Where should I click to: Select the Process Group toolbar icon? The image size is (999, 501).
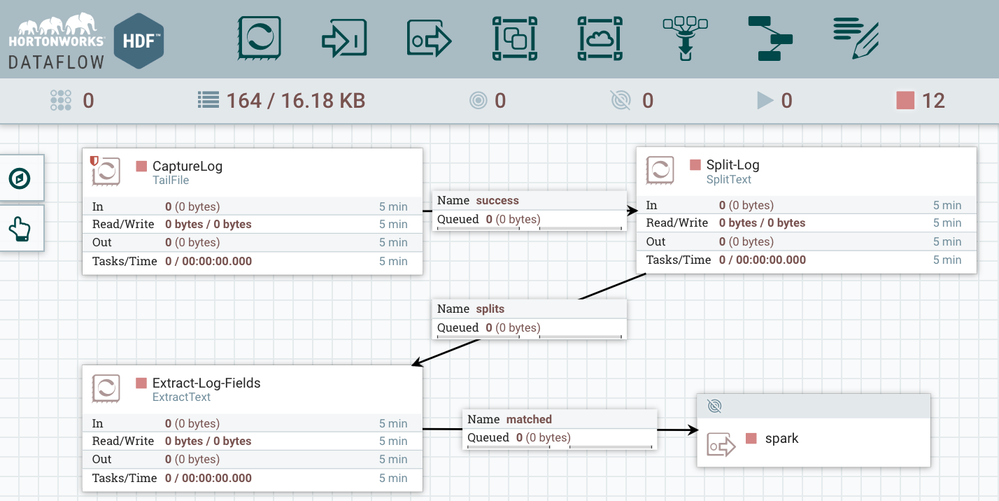click(x=514, y=38)
